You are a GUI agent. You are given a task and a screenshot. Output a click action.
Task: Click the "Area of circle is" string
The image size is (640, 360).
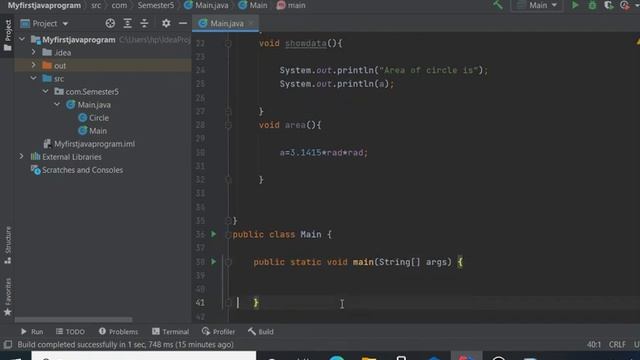point(428,70)
